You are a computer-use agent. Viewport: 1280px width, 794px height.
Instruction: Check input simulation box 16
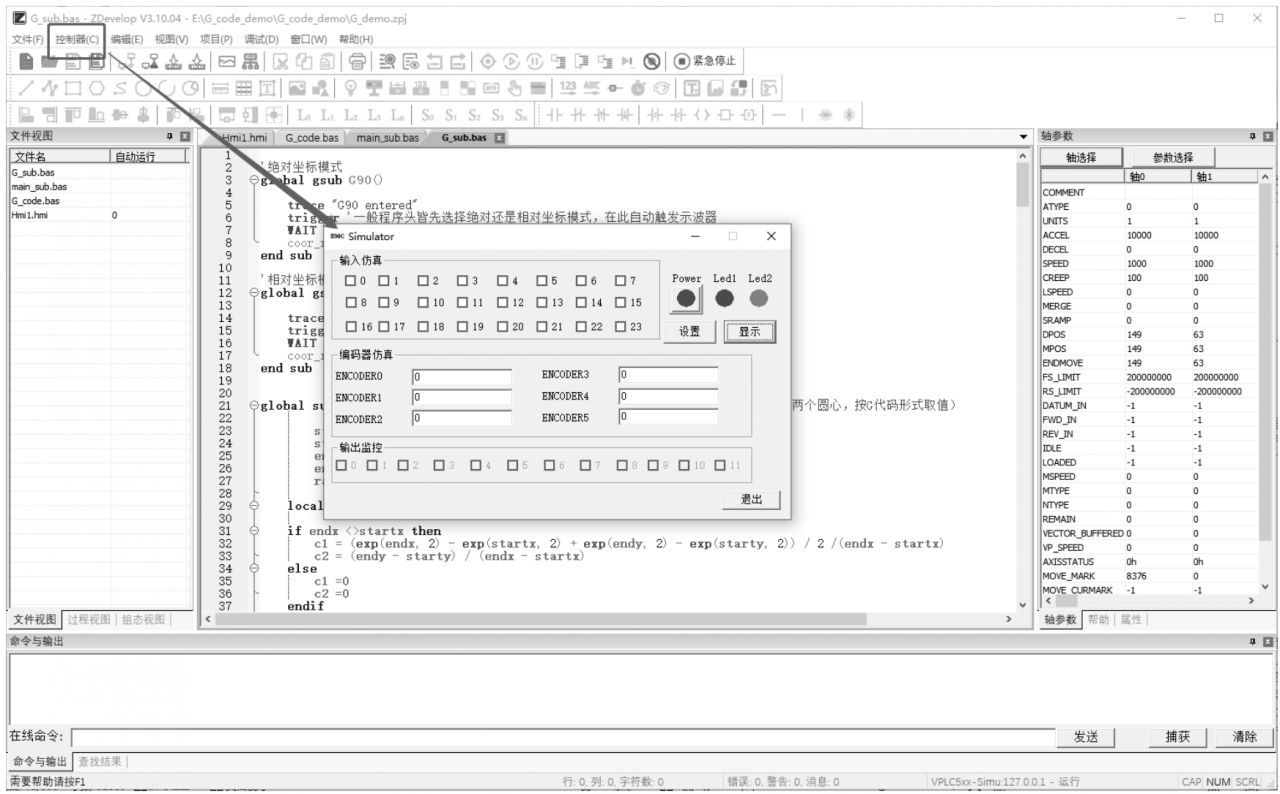(350, 326)
